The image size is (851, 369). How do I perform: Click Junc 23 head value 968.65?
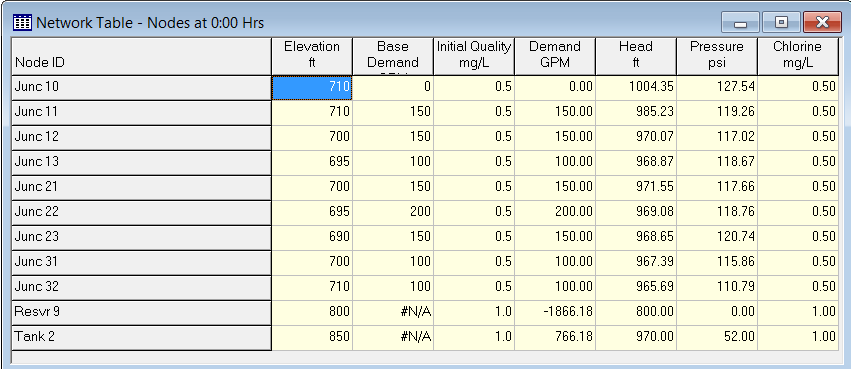[x=636, y=238]
